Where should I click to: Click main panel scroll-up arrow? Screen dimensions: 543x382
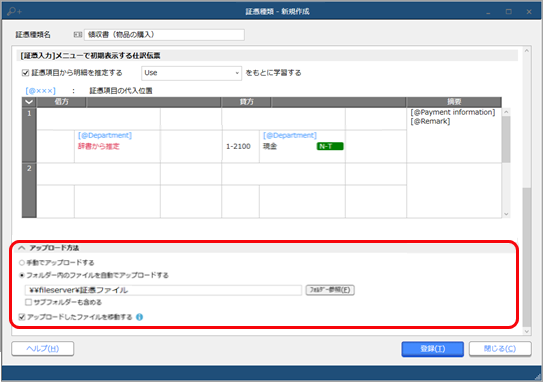(527, 51)
